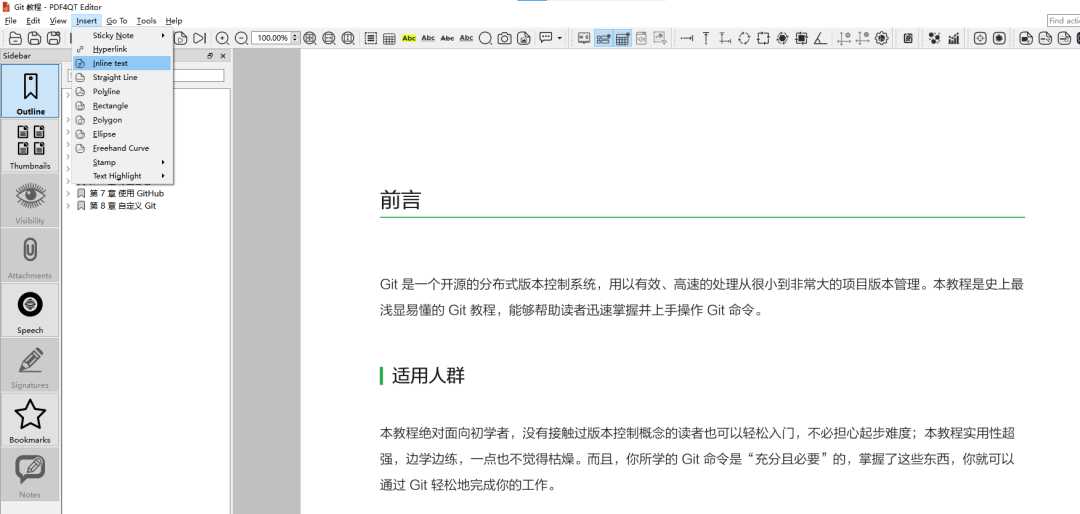Open the Edit menu
The height and width of the screenshot is (514, 1080).
tap(33, 21)
